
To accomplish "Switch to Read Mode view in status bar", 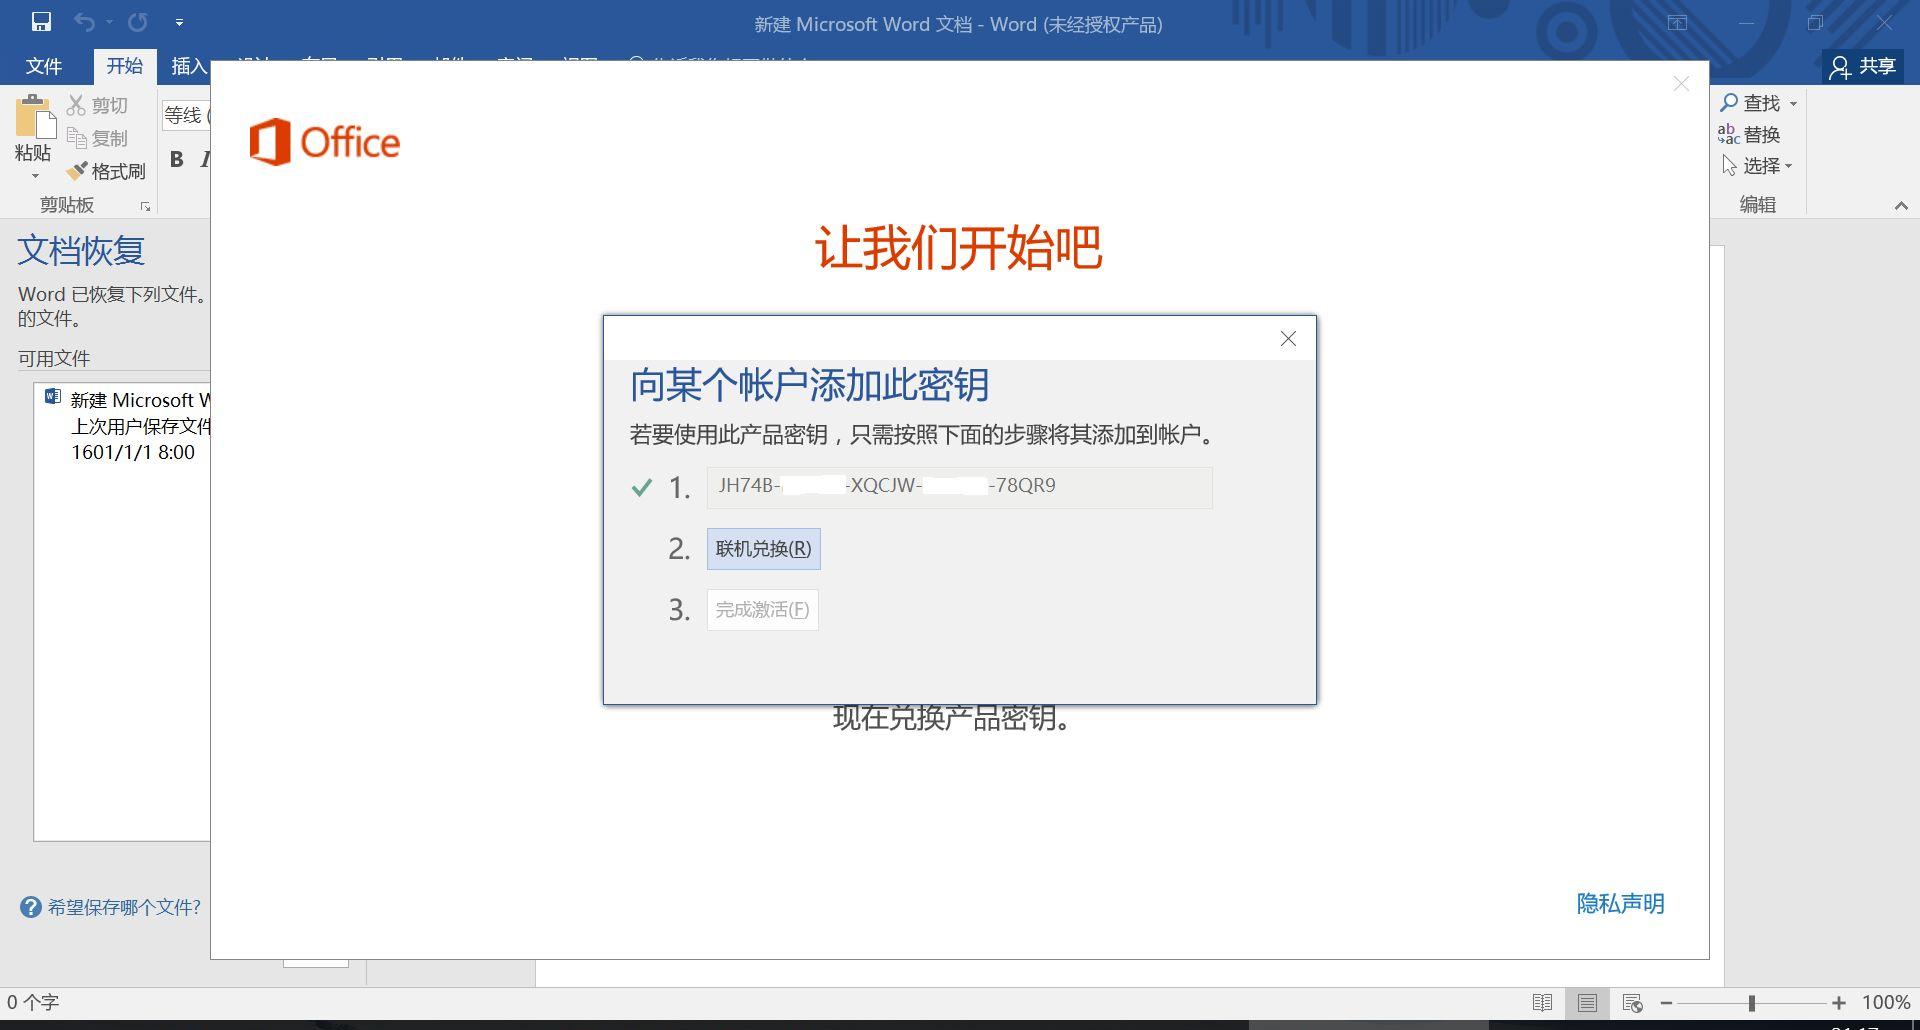I will (x=1543, y=1002).
